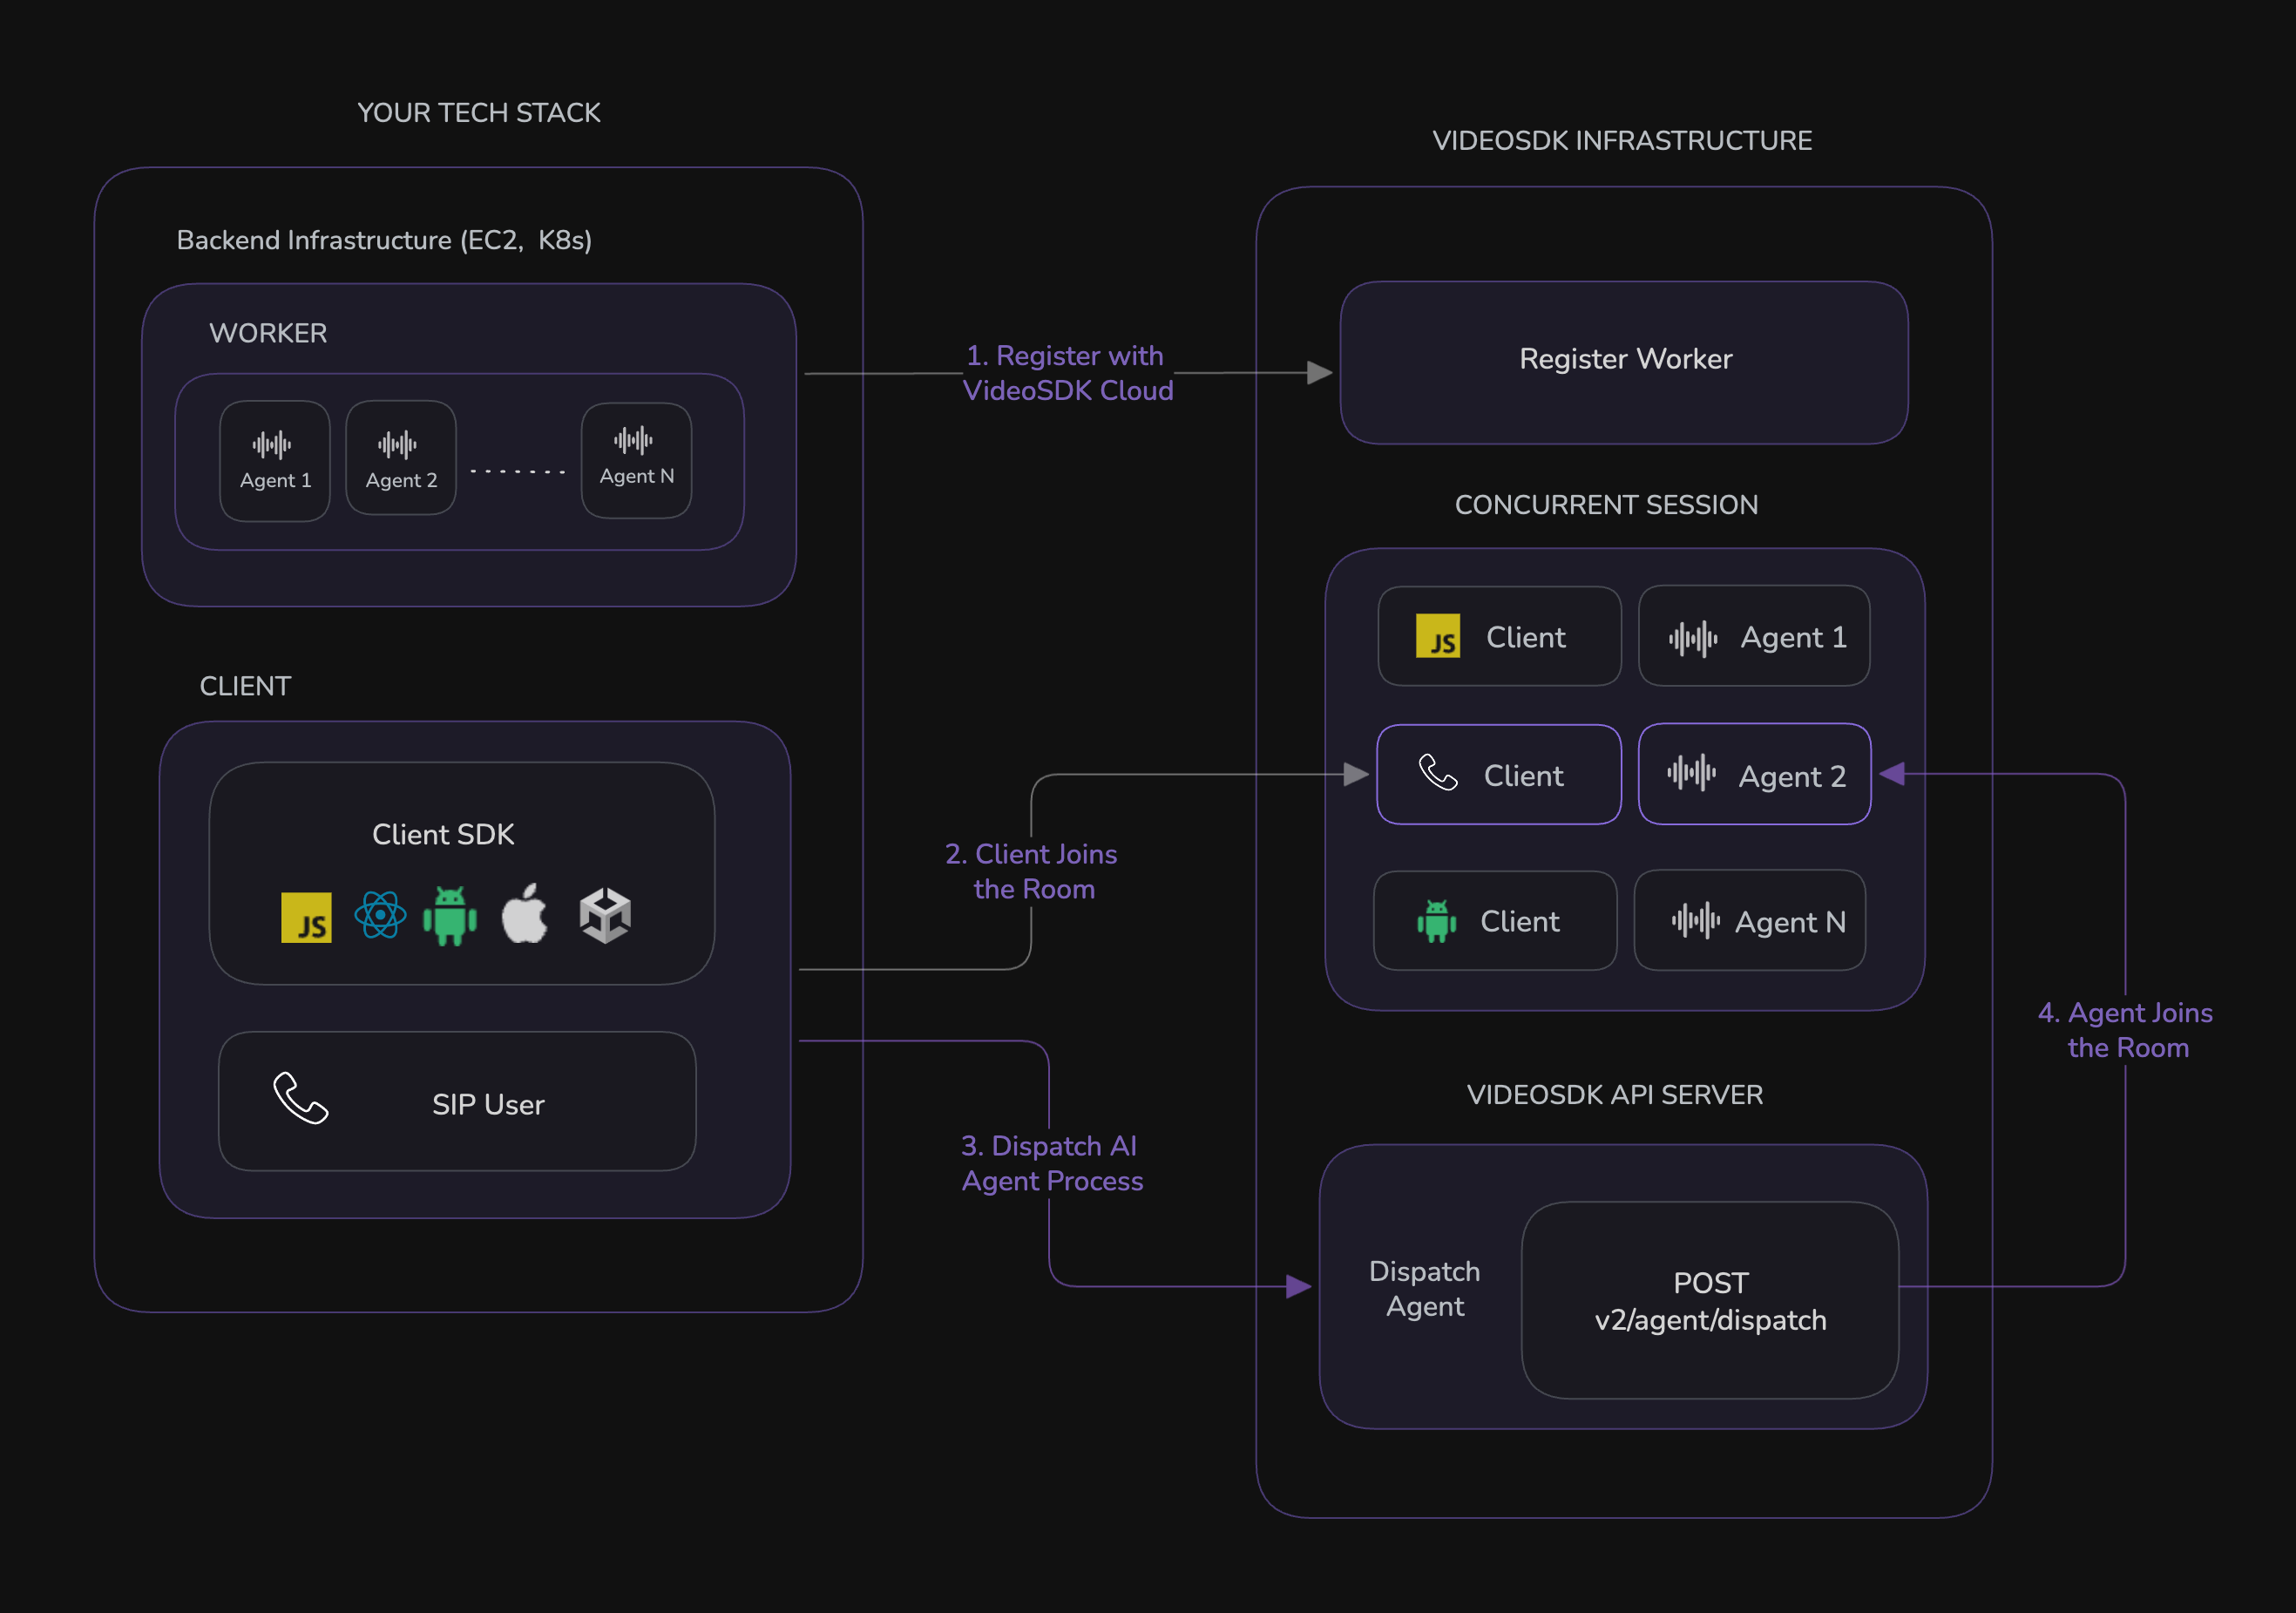Image resolution: width=2296 pixels, height=1613 pixels.
Task: Click the Agent N label in the Worker box
Action: (637, 476)
